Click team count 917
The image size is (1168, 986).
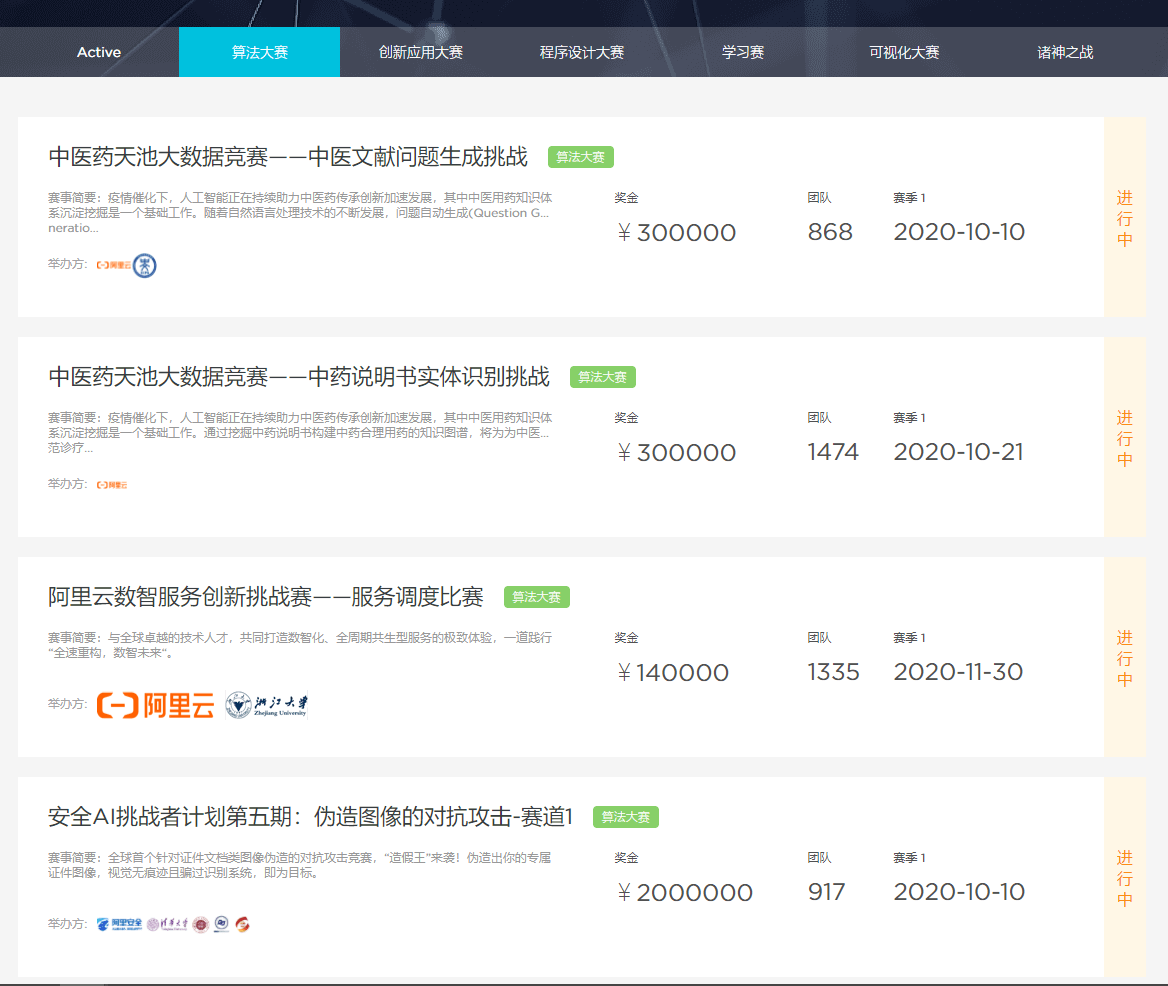(827, 891)
